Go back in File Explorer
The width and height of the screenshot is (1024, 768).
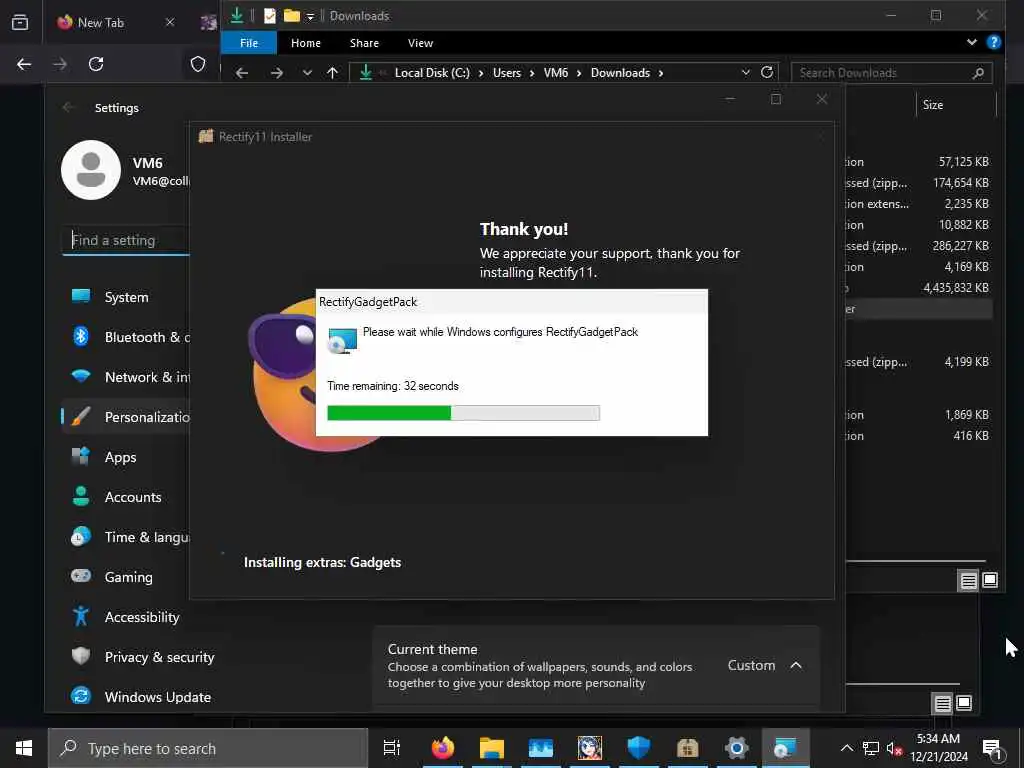242,72
